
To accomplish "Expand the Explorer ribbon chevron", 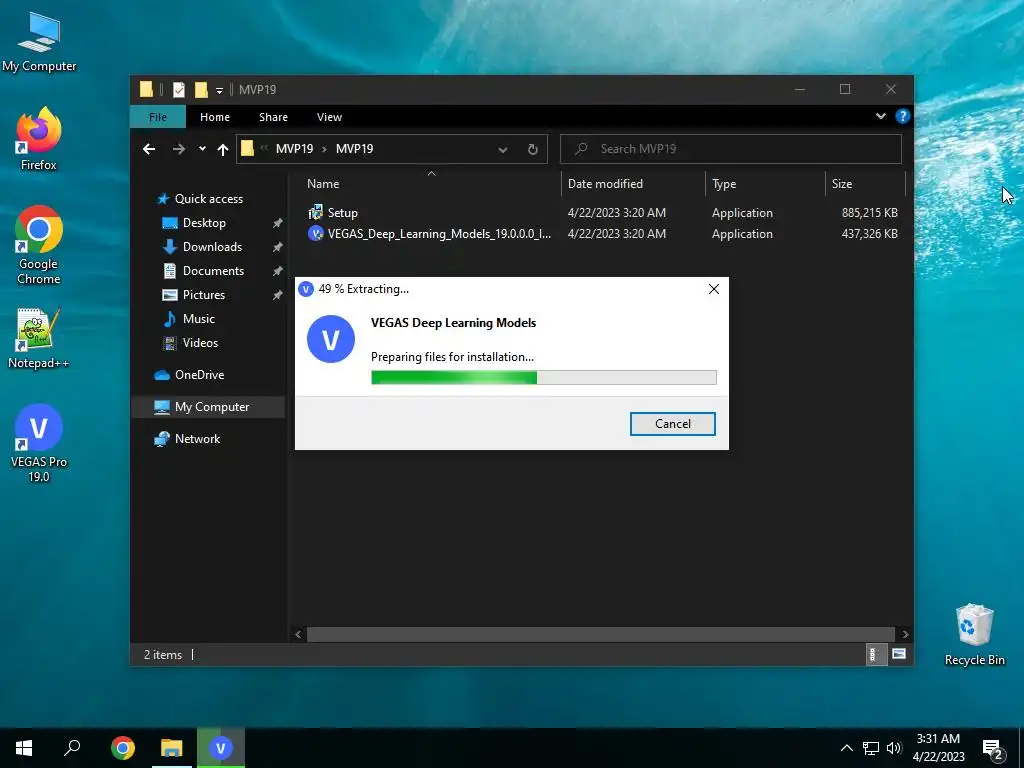I will pos(880,116).
